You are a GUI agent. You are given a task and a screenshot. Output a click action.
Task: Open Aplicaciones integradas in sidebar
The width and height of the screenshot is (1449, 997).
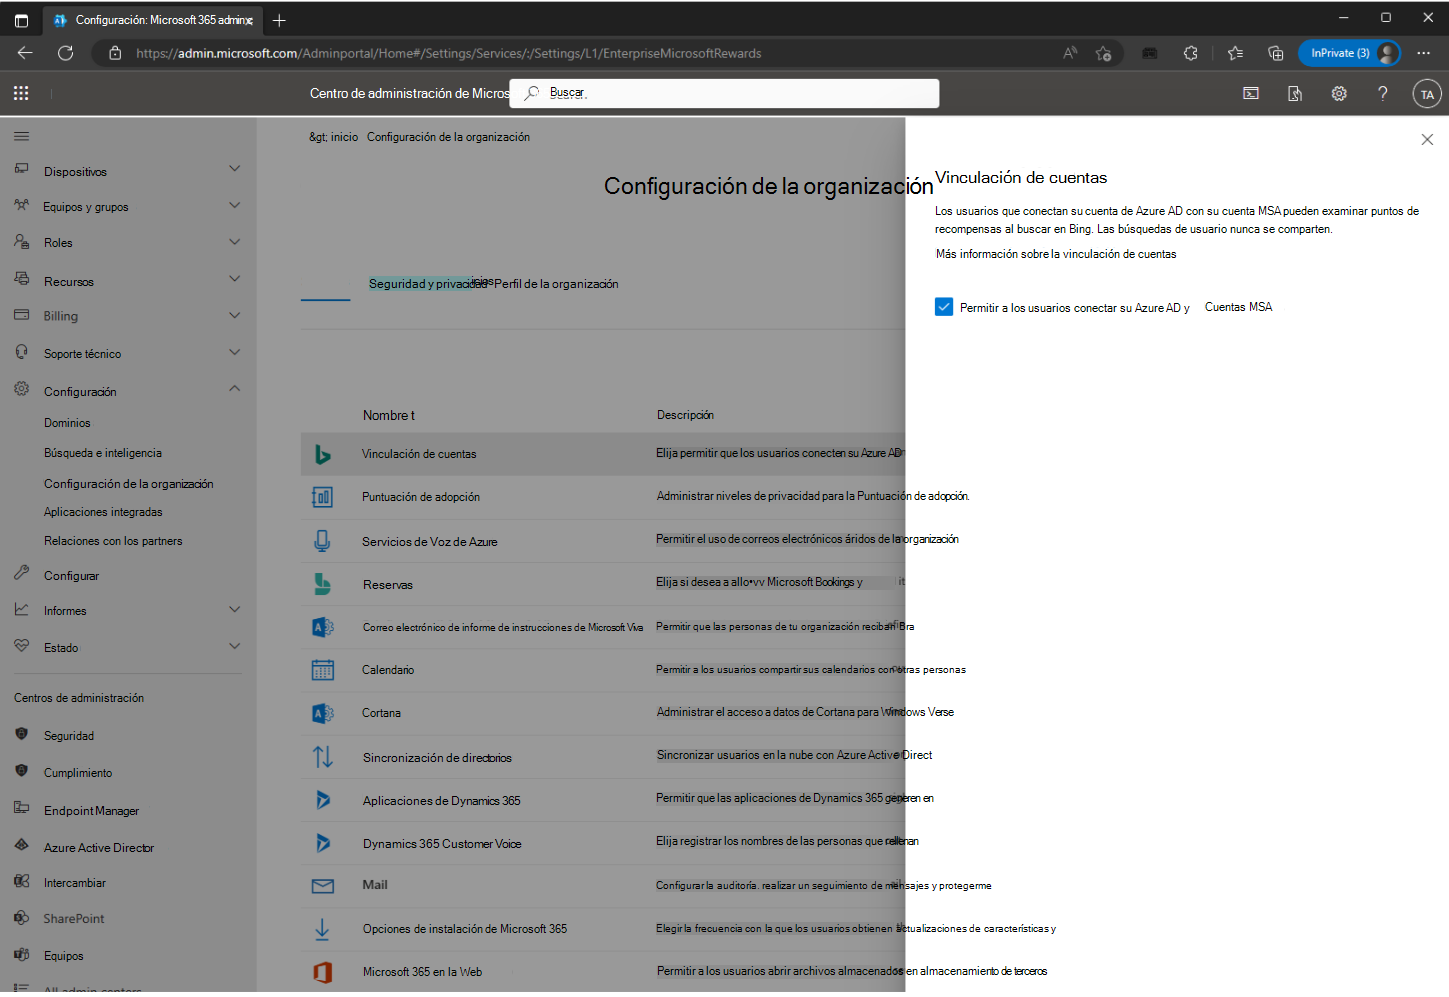103,512
